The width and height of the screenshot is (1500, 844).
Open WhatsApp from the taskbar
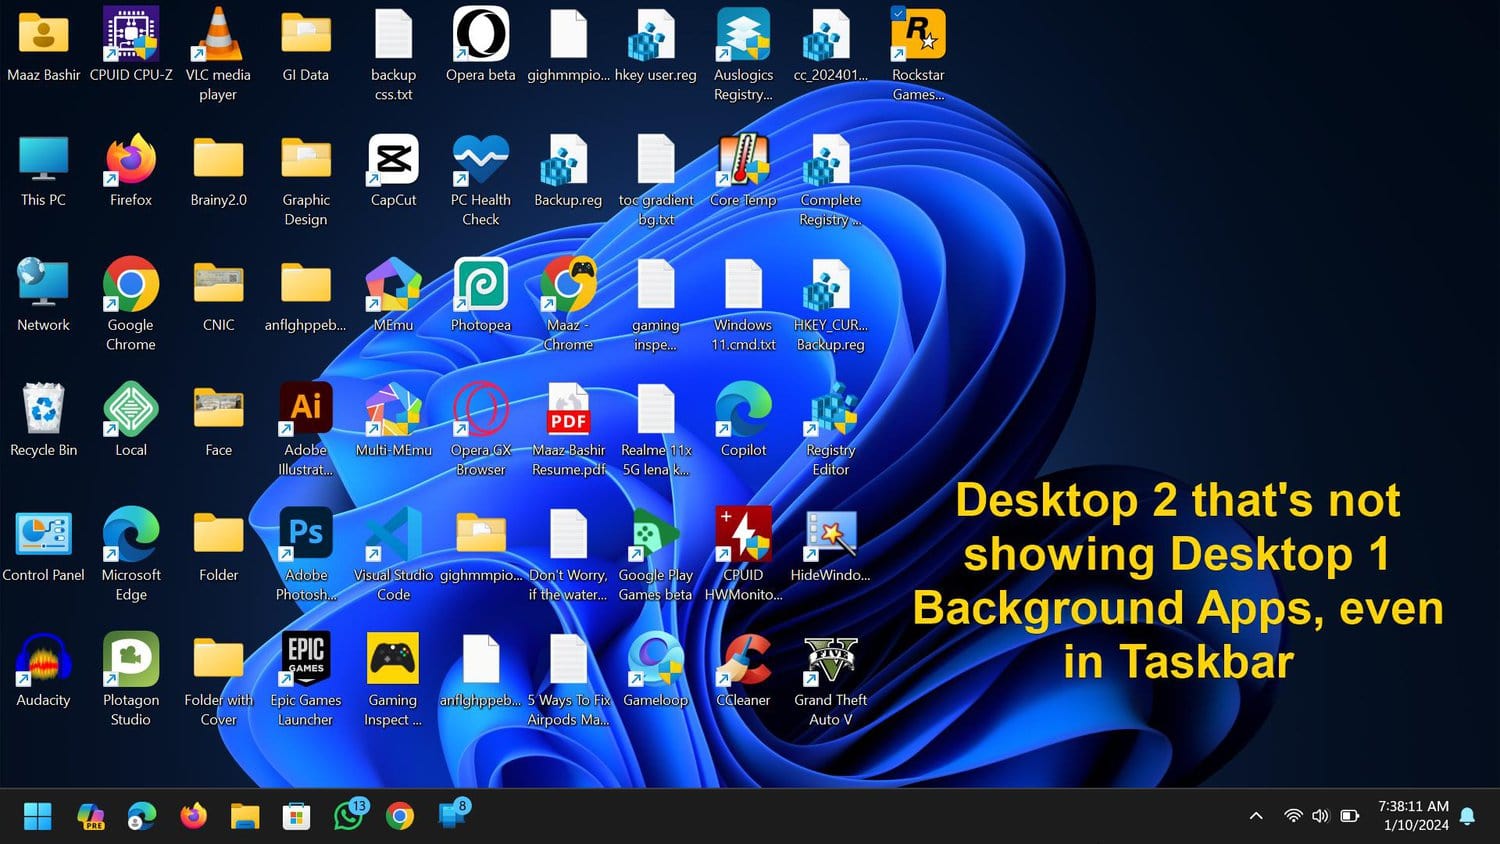coord(348,815)
